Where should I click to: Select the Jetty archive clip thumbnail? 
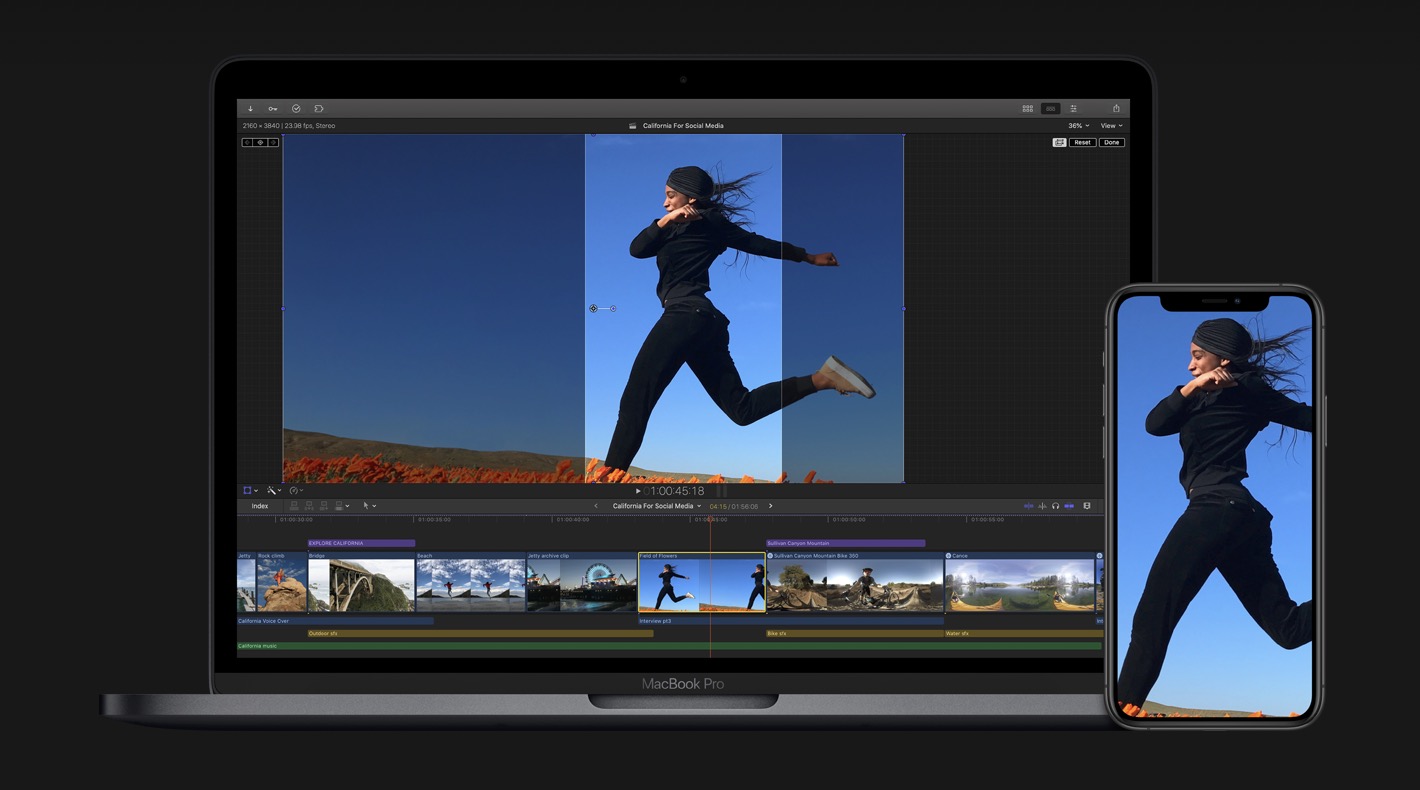(x=582, y=585)
